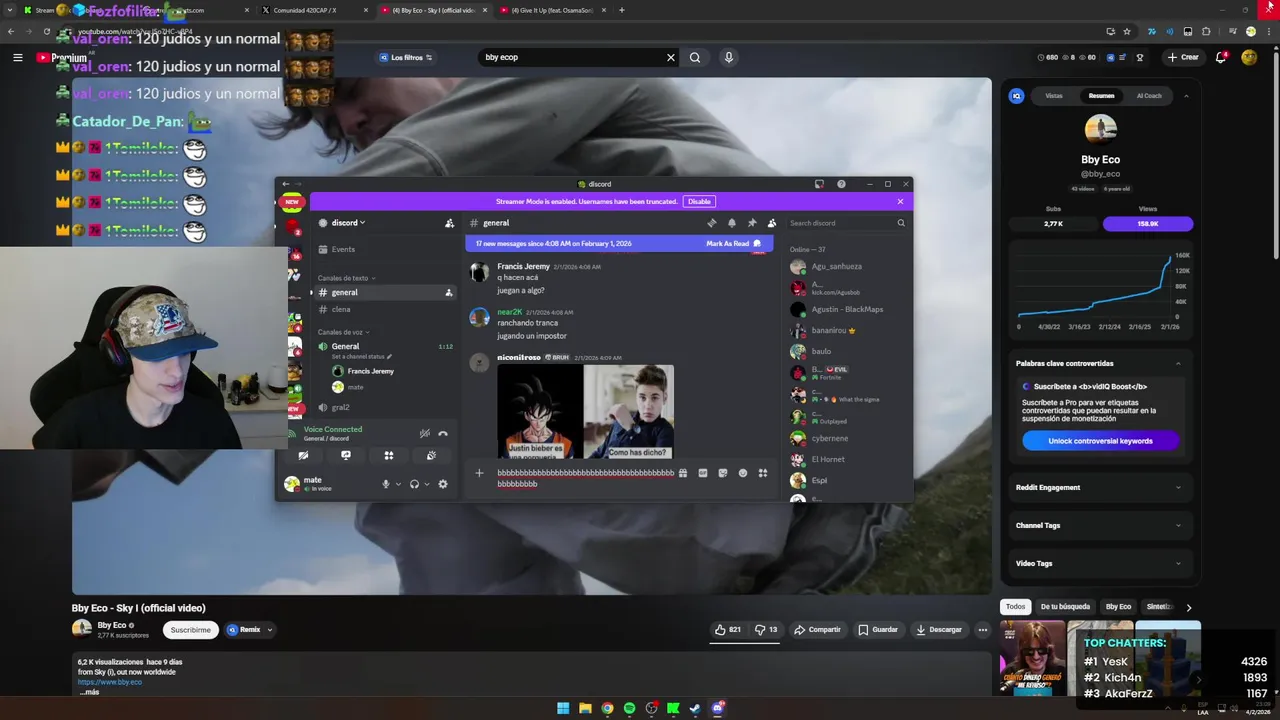
Task: Like the Bby Eco video
Action: (728, 630)
